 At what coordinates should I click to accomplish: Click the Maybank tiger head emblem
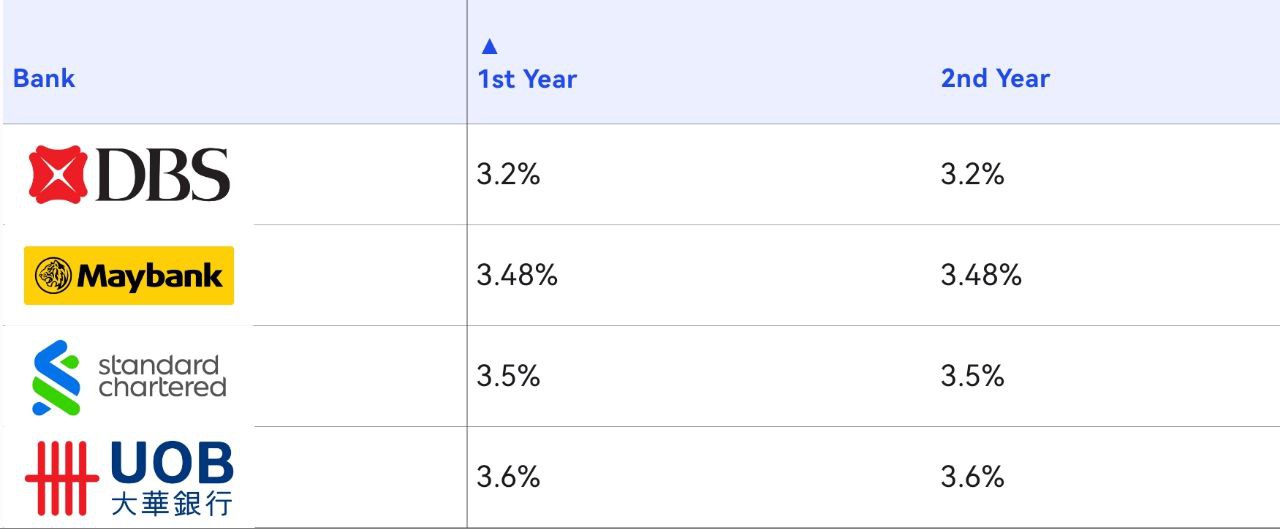click(53, 275)
